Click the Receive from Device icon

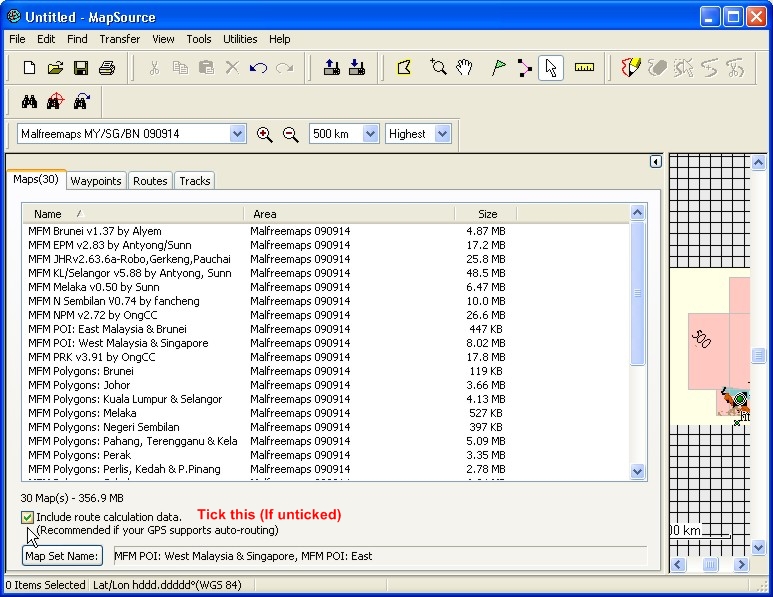click(x=357, y=68)
